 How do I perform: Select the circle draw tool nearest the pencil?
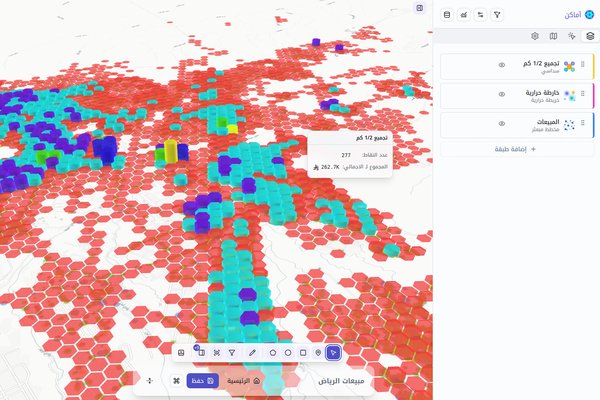[x=272, y=353]
